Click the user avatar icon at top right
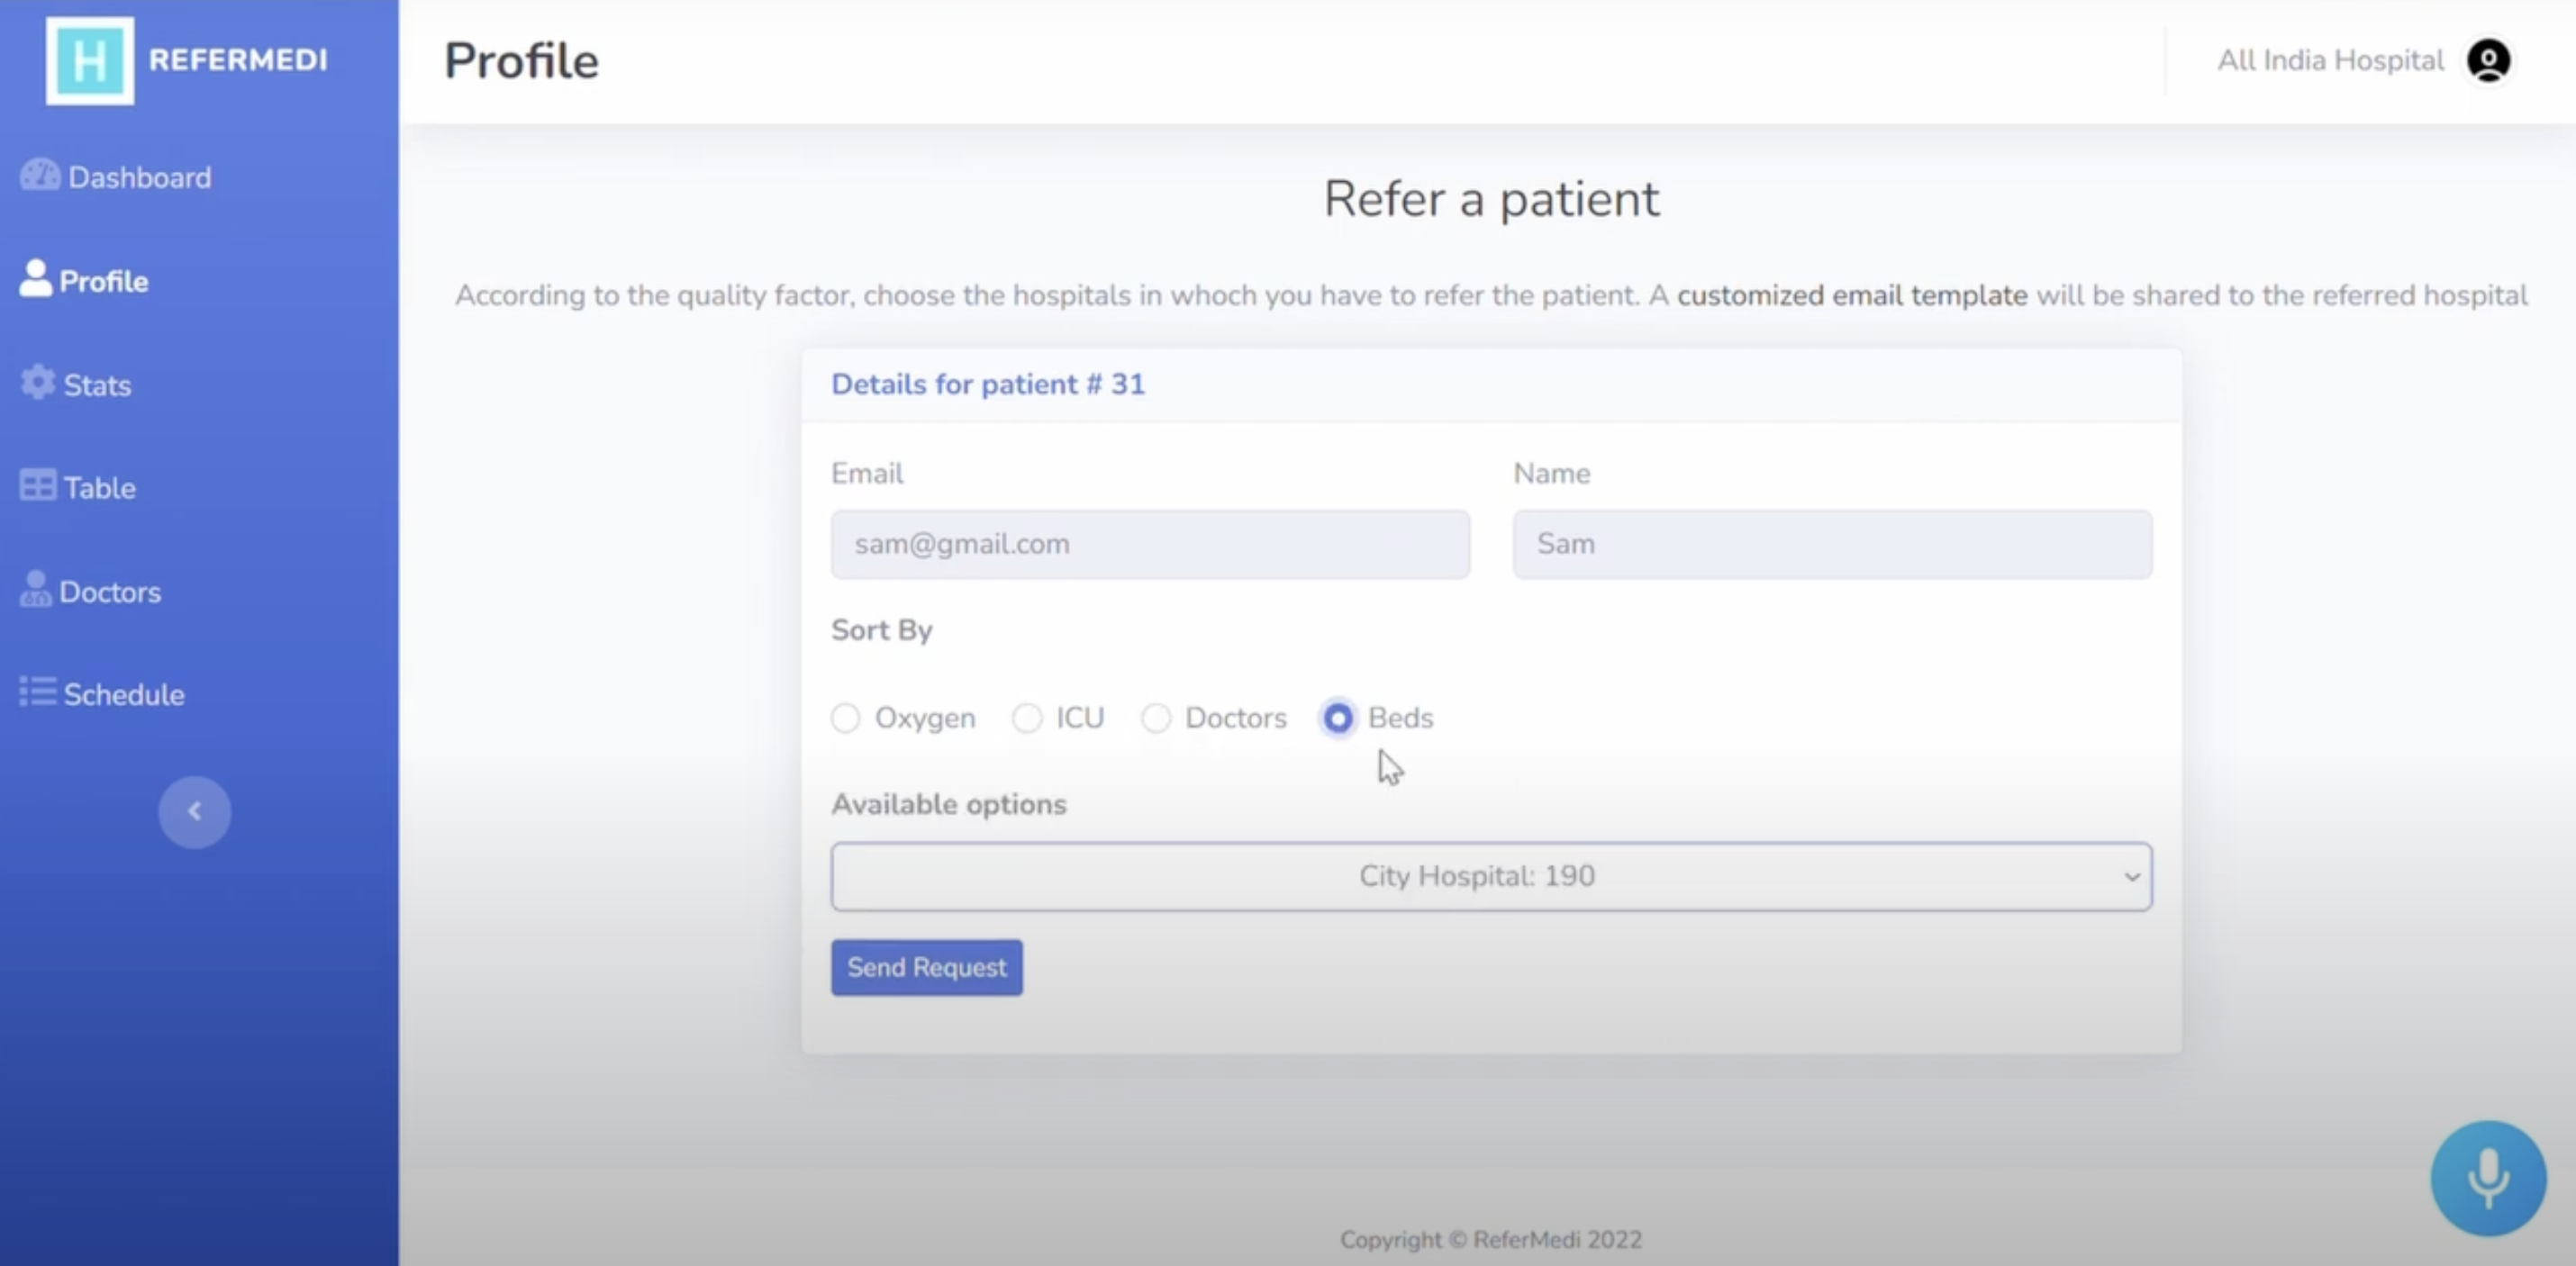This screenshot has width=2576, height=1266. click(x=2488, y=61)
